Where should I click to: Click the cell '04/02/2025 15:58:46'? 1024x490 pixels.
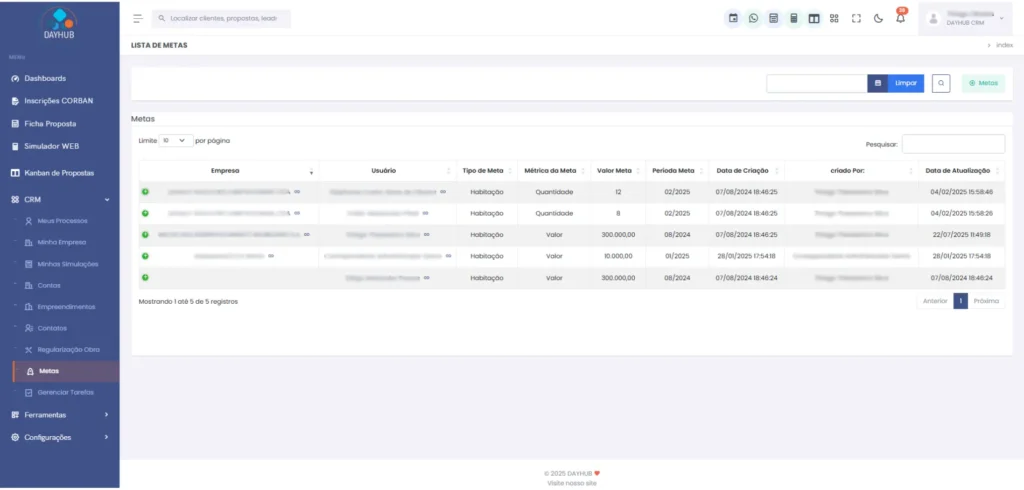(961, 192)
